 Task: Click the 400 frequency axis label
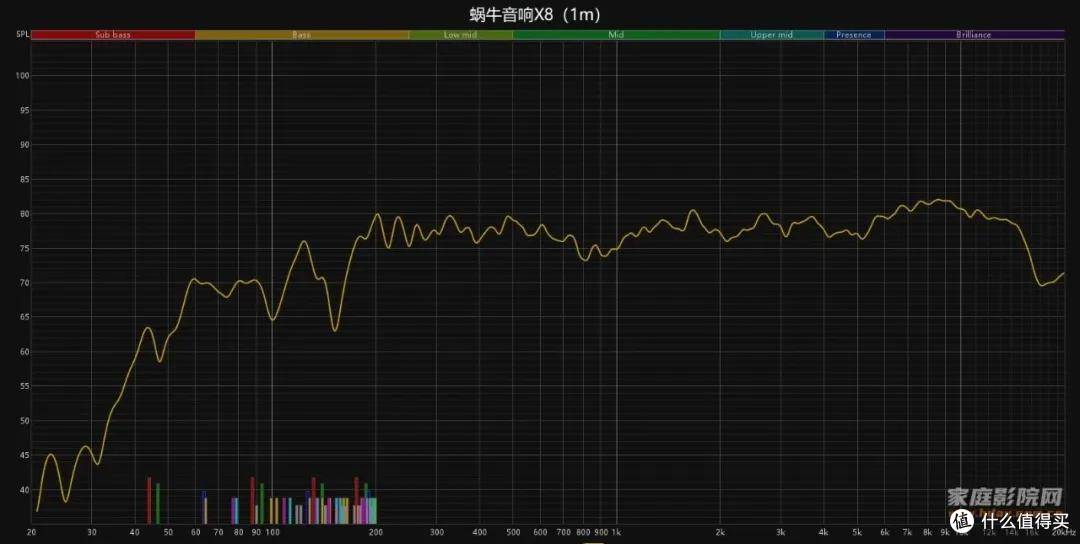click(x=479, y=532)
